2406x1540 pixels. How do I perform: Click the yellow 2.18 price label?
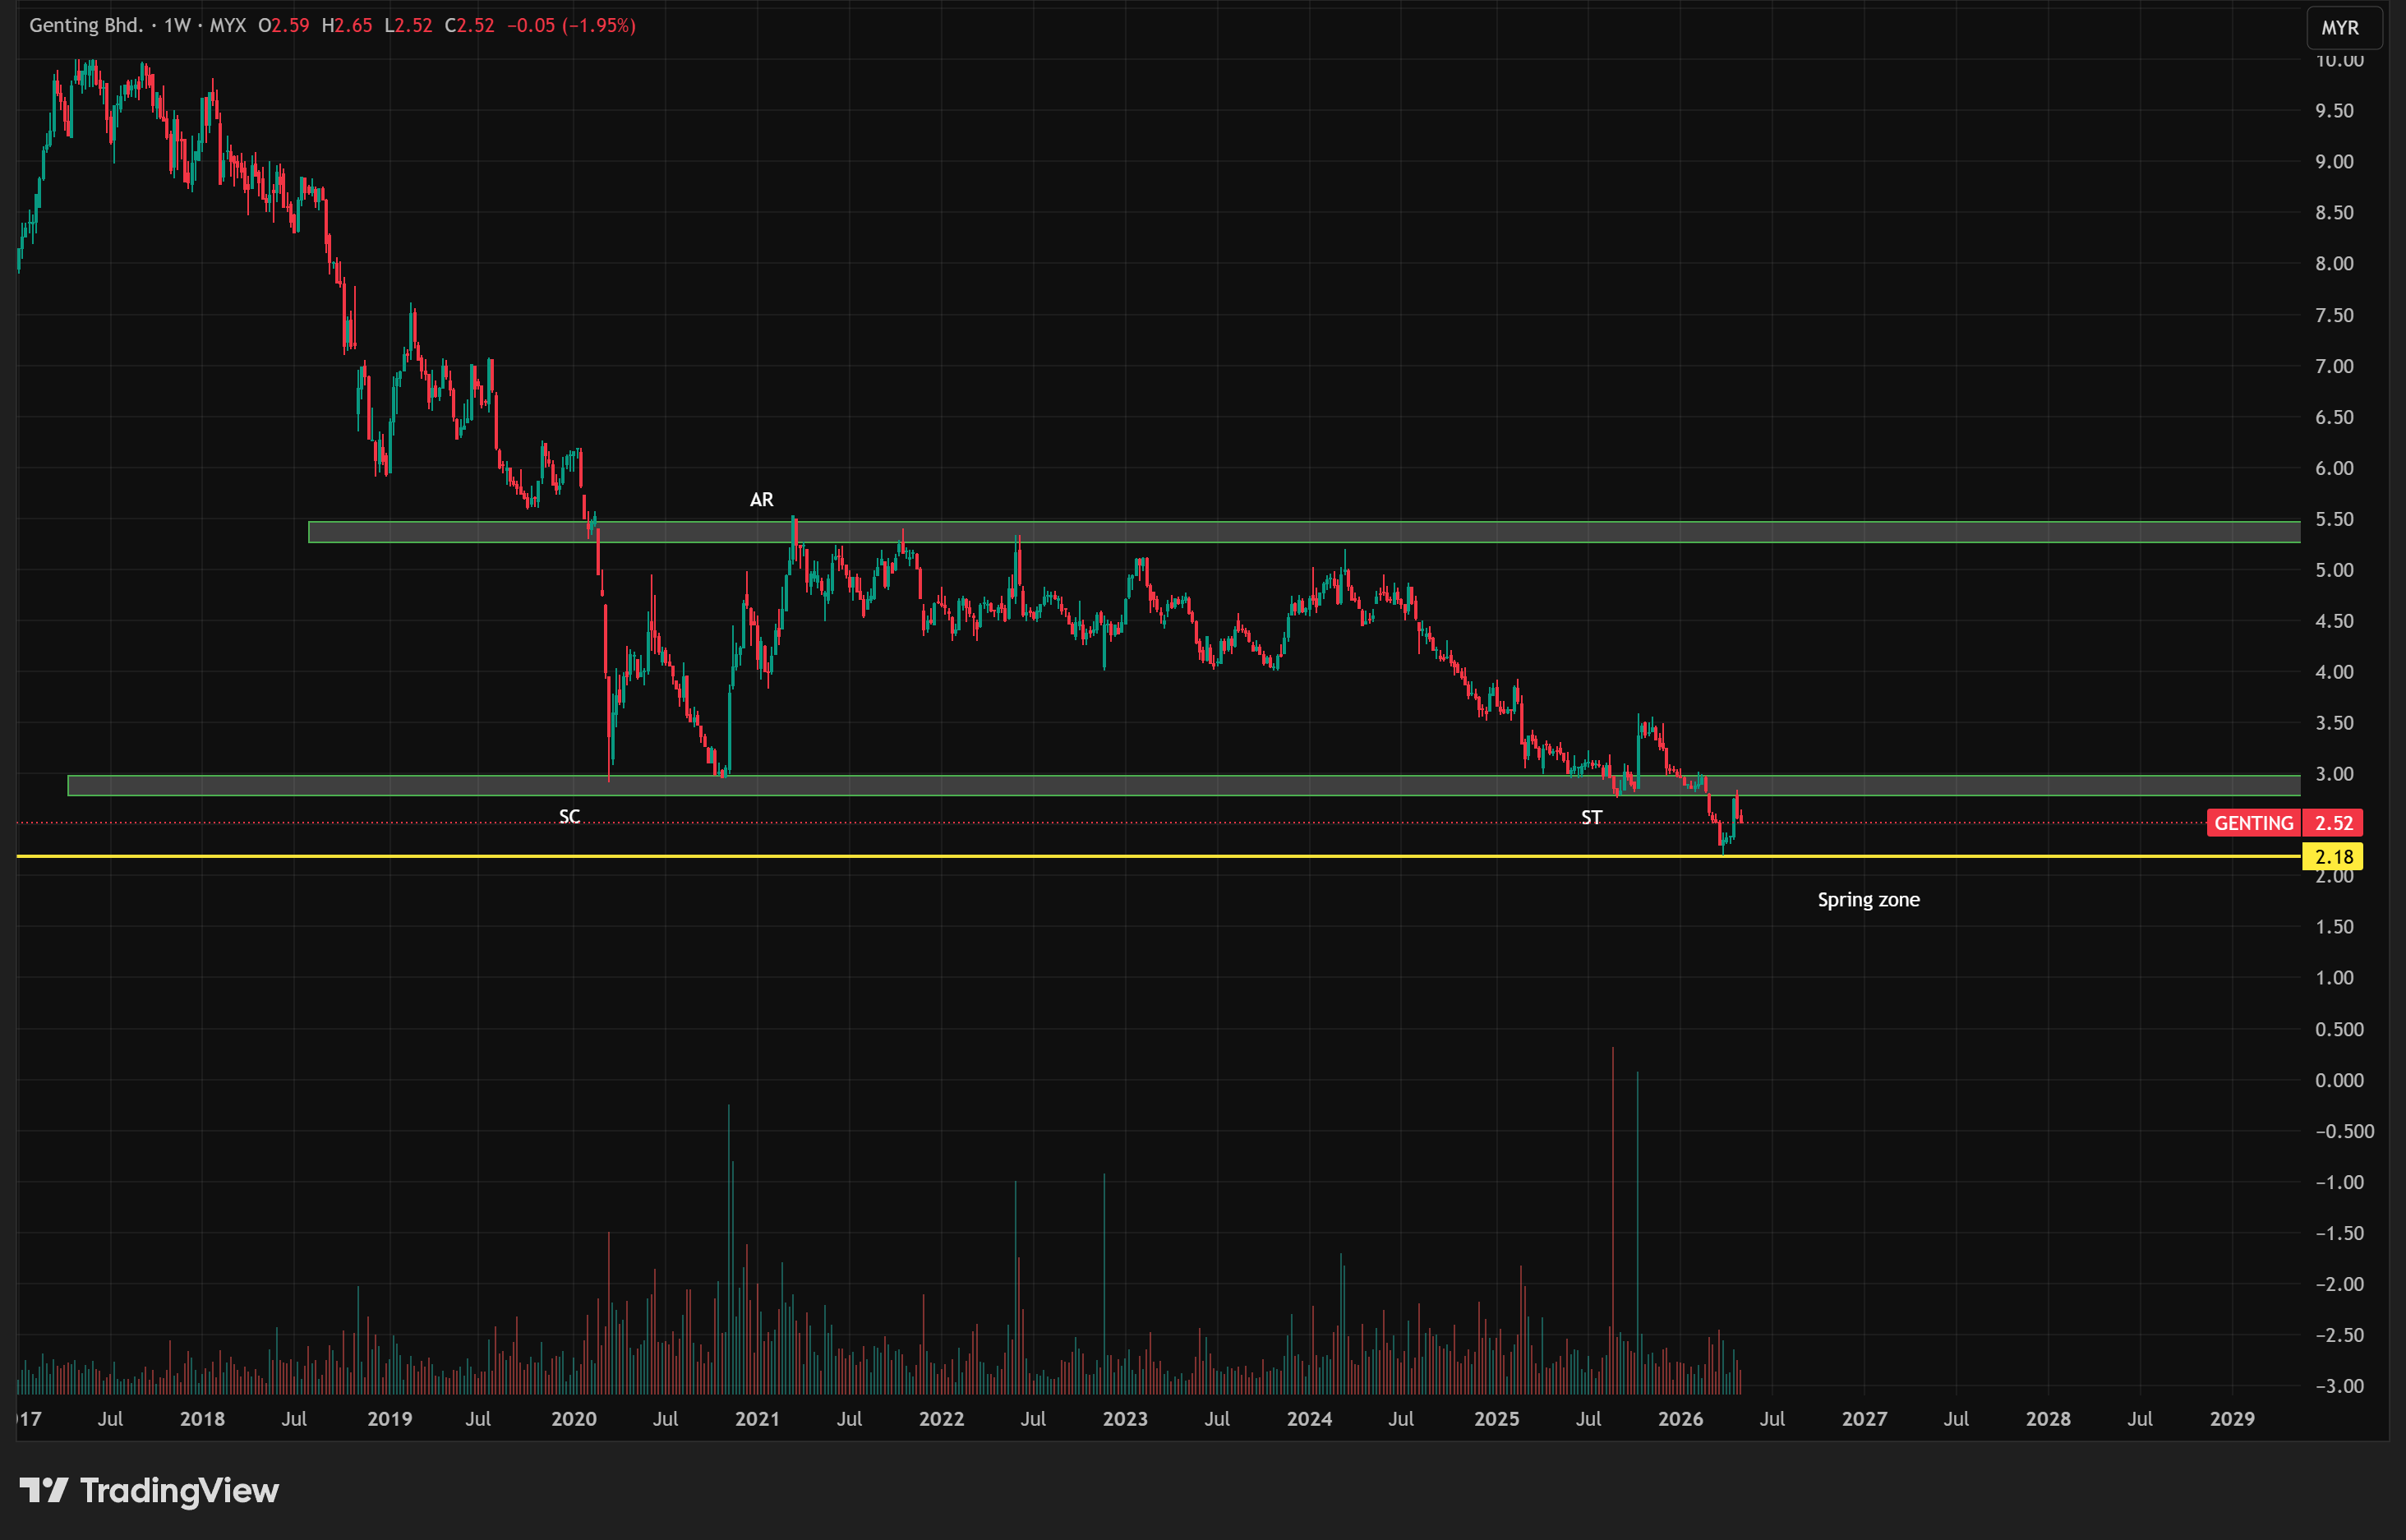[2333, 857]
